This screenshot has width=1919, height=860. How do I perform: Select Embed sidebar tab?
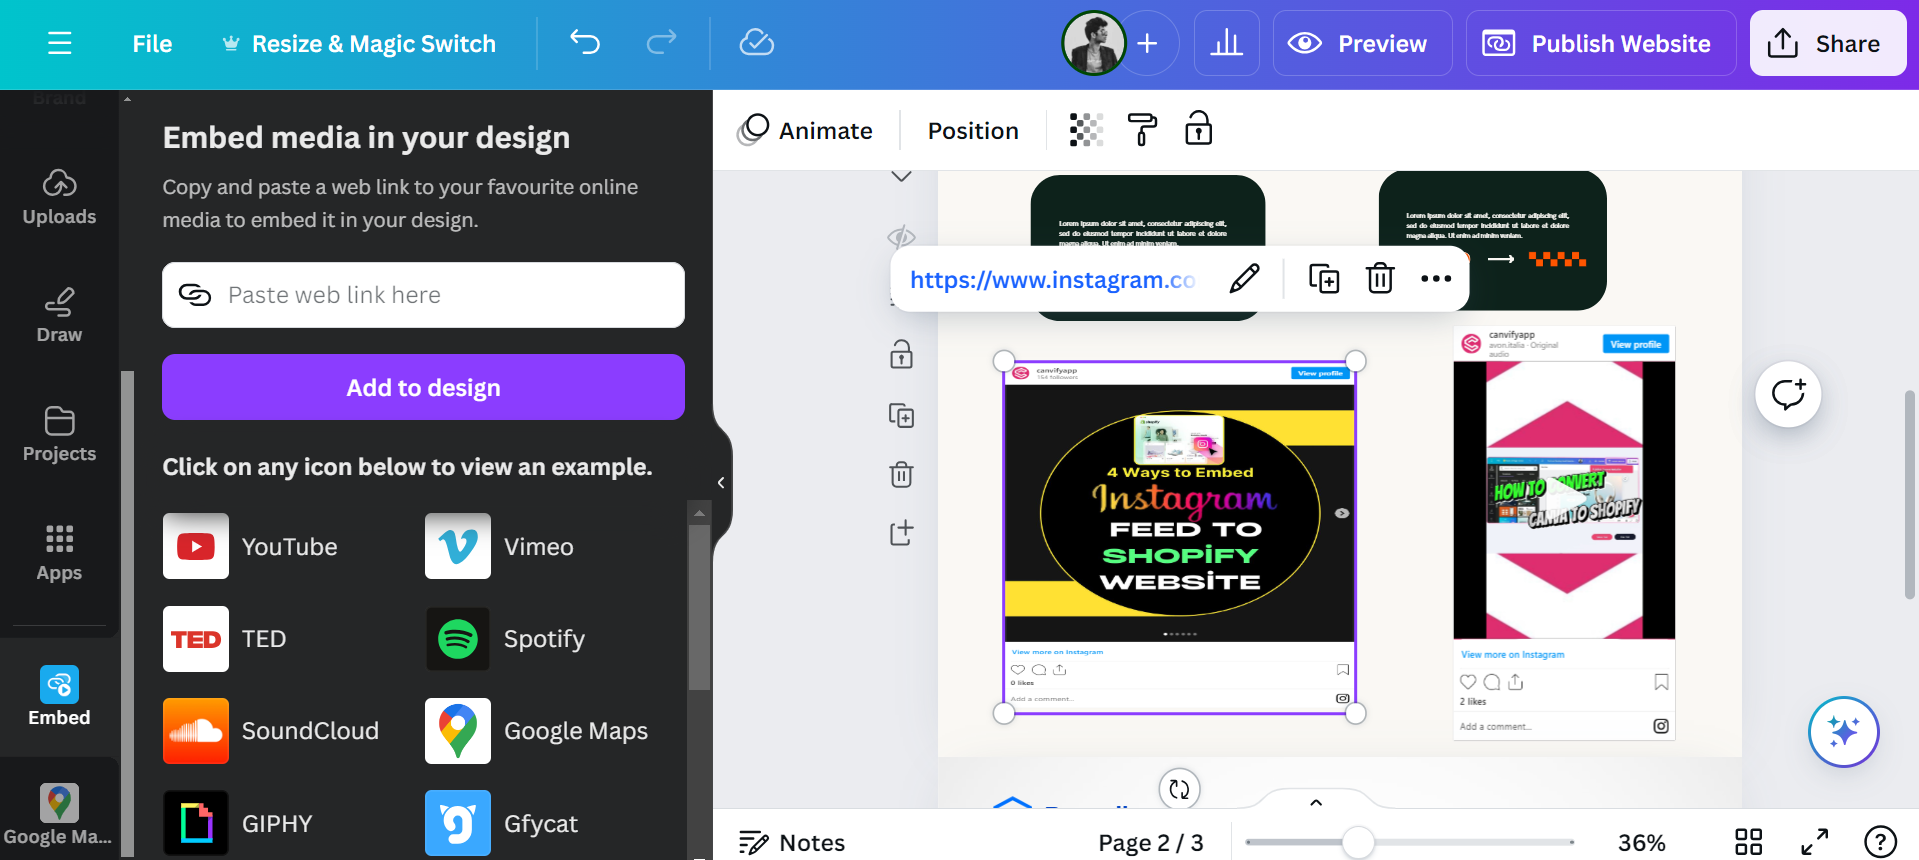click(x=59, y=697)
